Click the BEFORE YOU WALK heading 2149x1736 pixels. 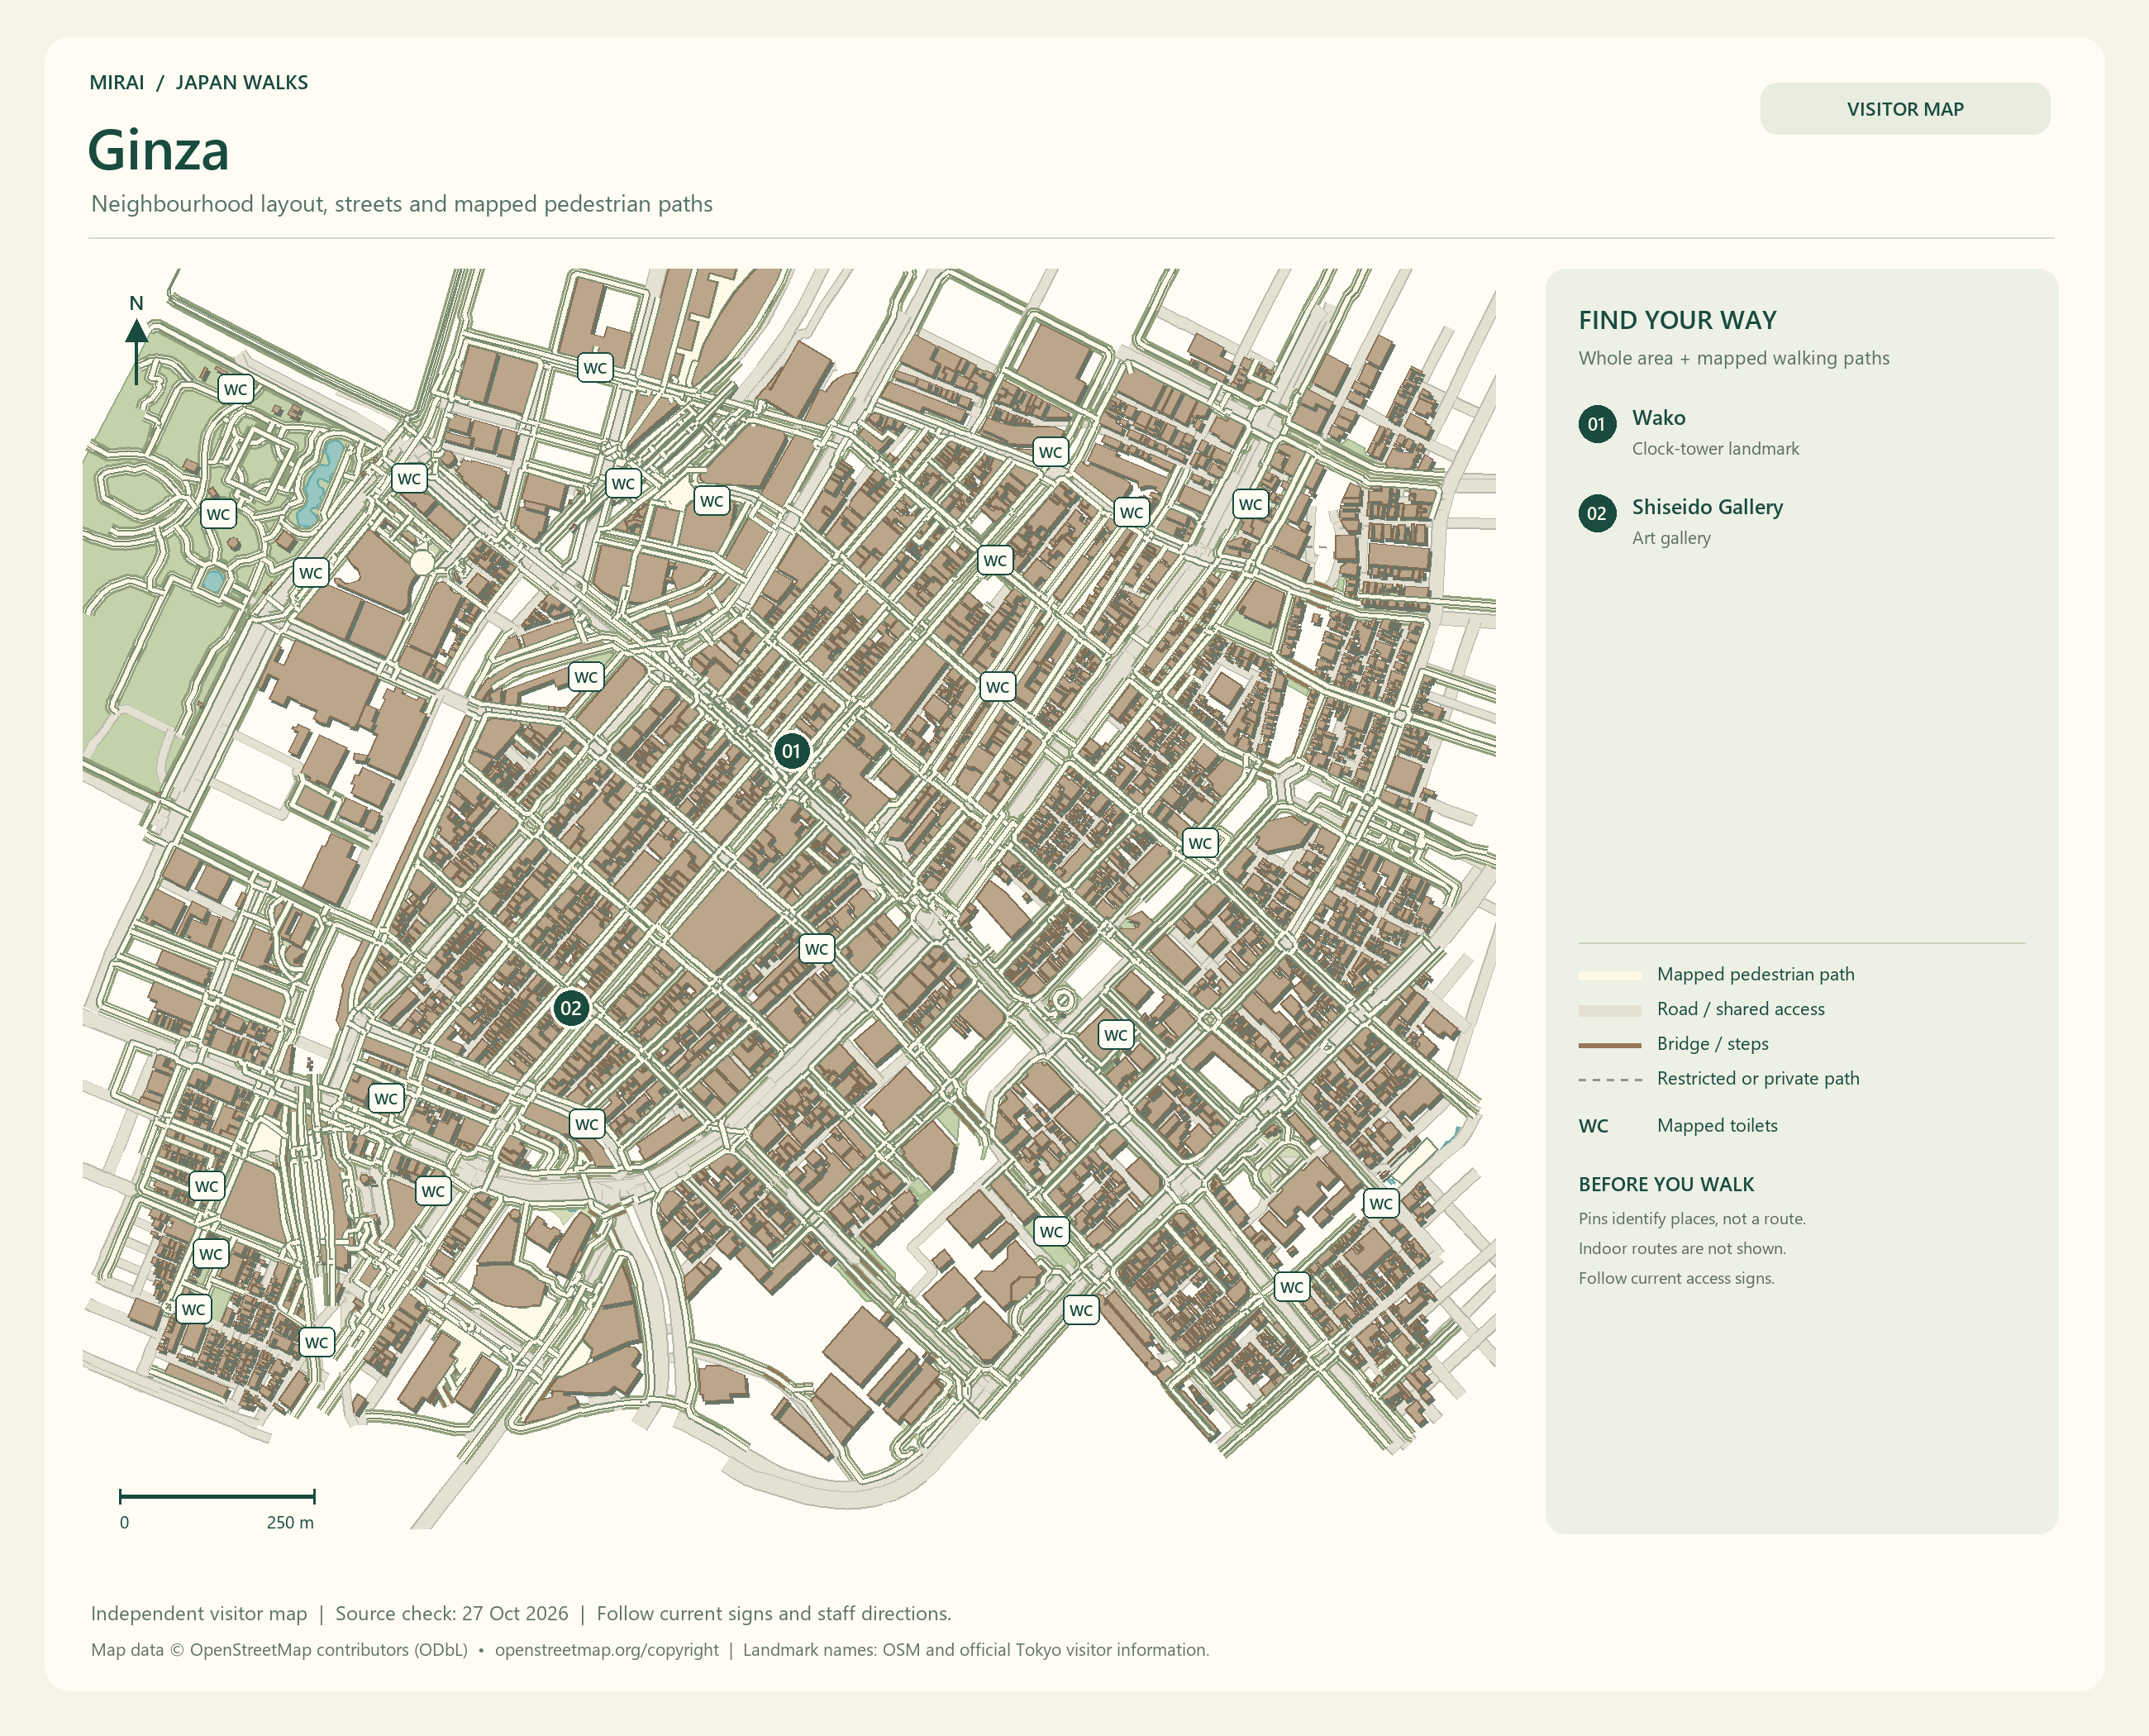click(1666, 1184)
